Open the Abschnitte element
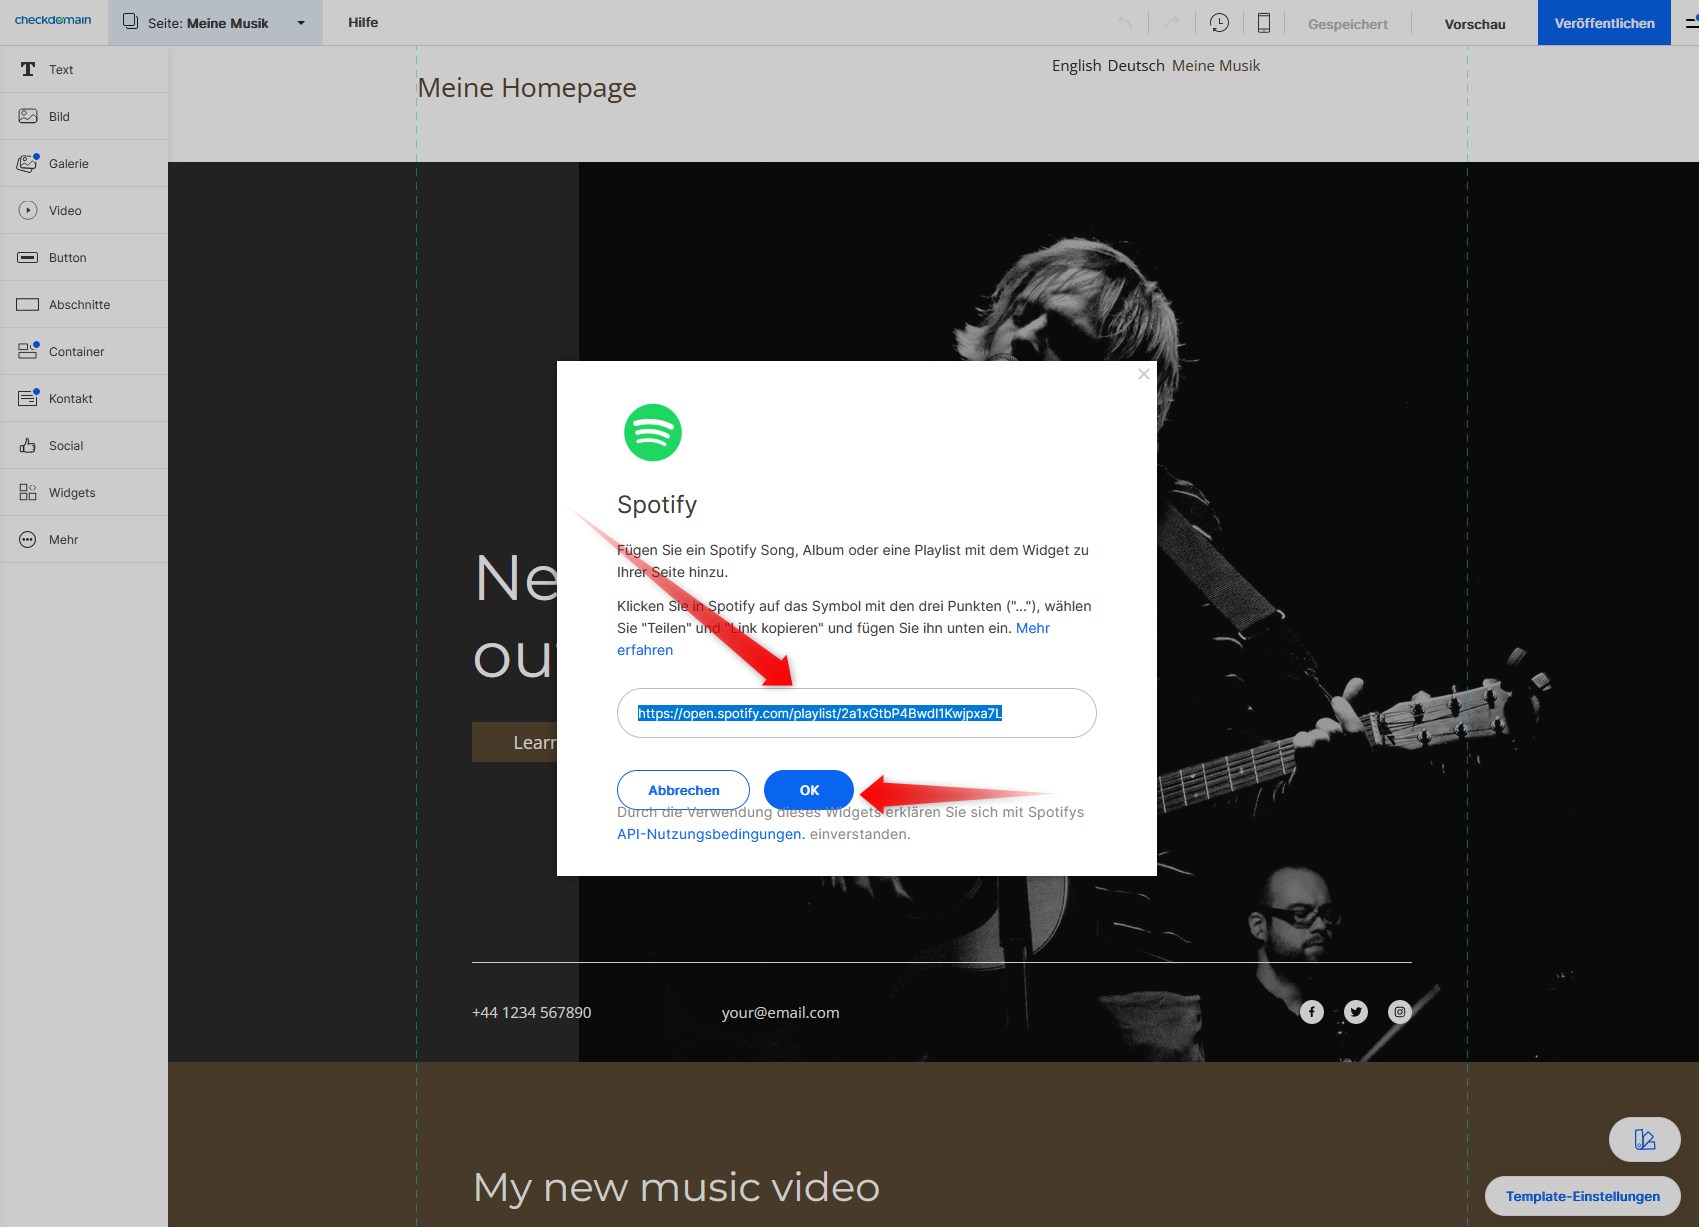This screenshot has height=1227, width=1699. 77,304
